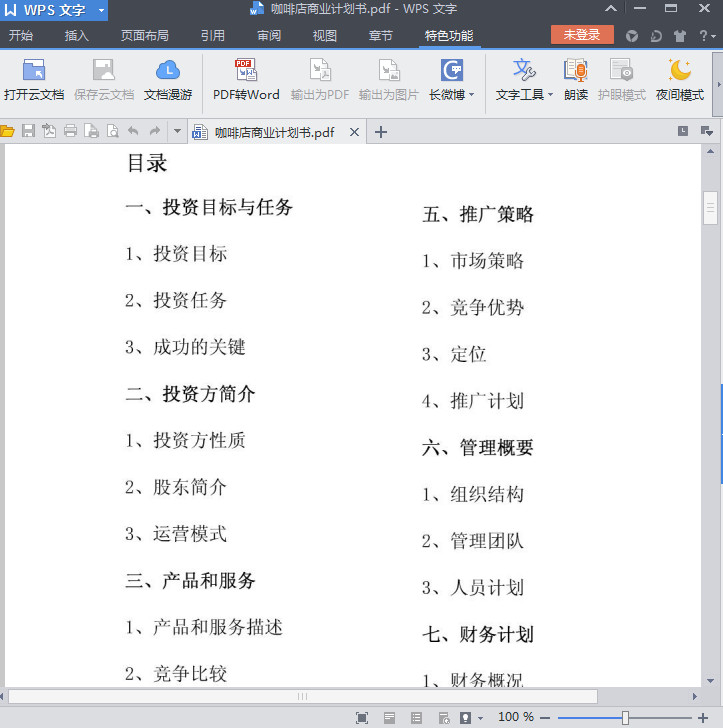This screenshot has width=723, height=728.
Task: Click the 3、成功的关键 entry text
Action: coord(185,347)
